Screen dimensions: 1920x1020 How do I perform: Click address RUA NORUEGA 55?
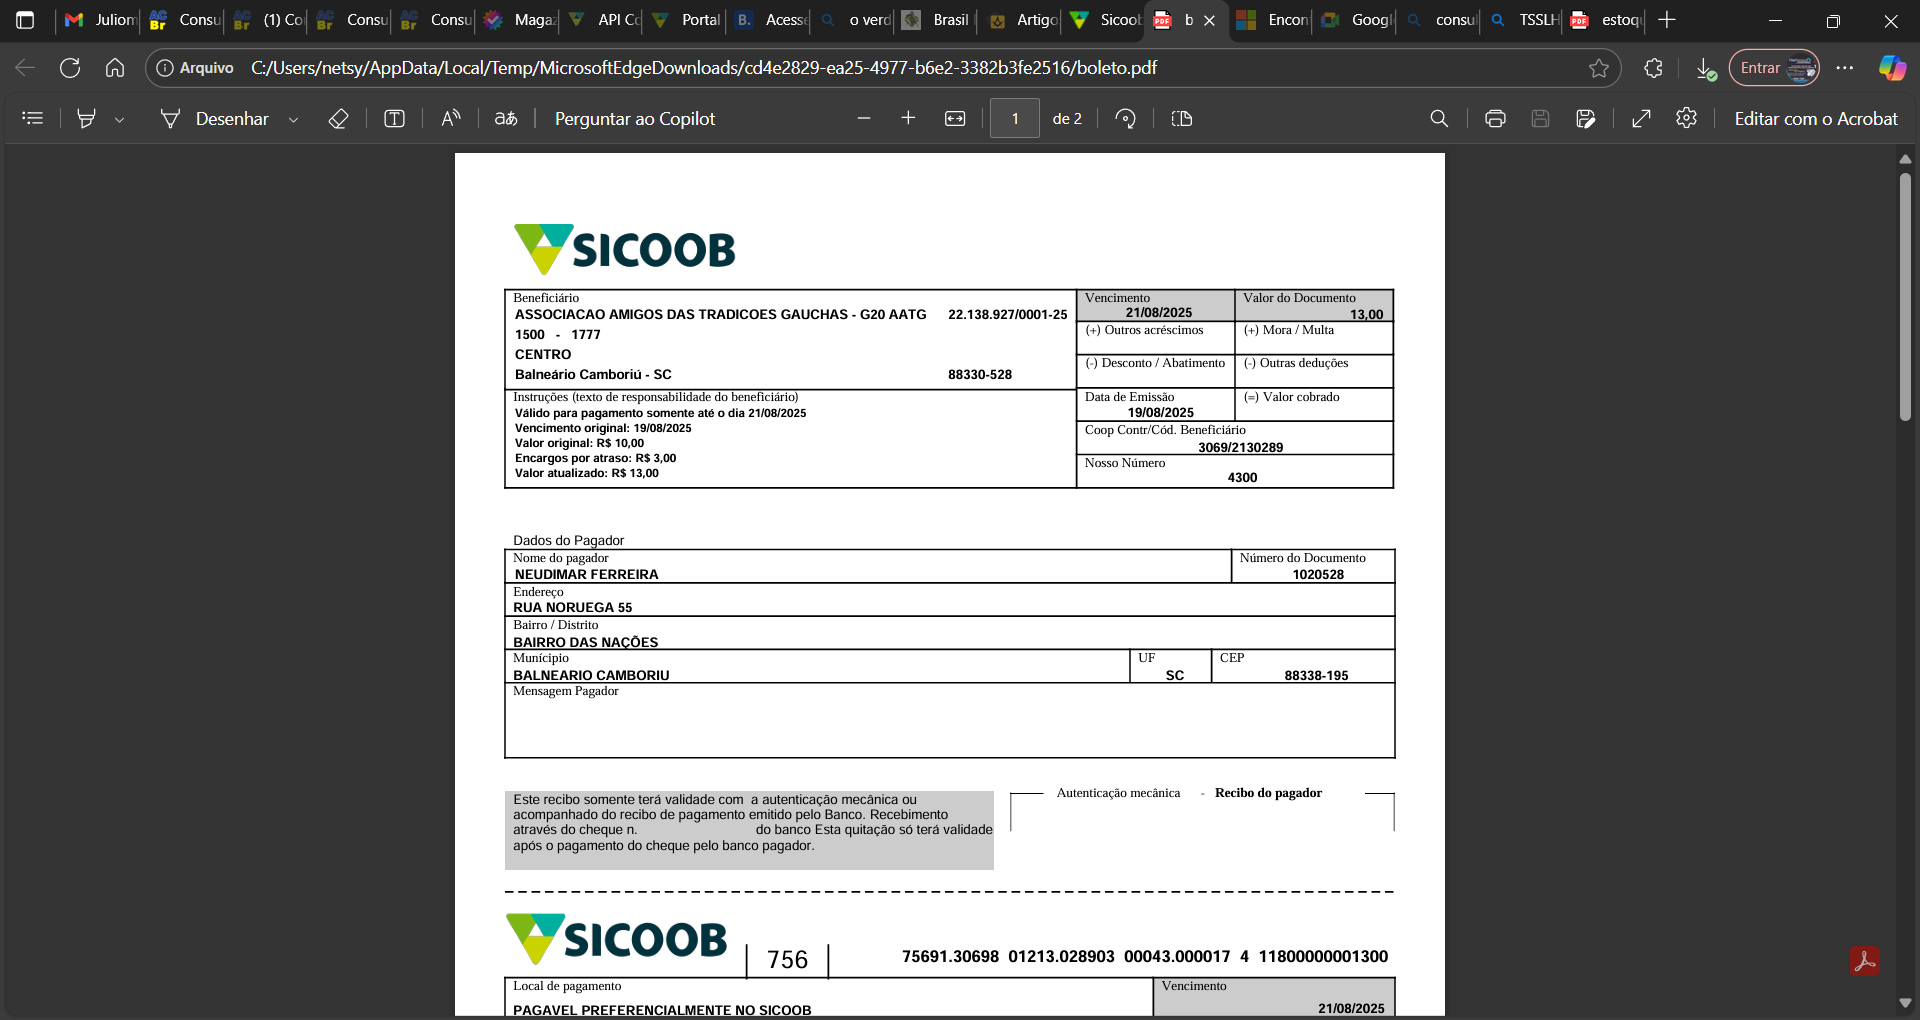pos(572,608)
